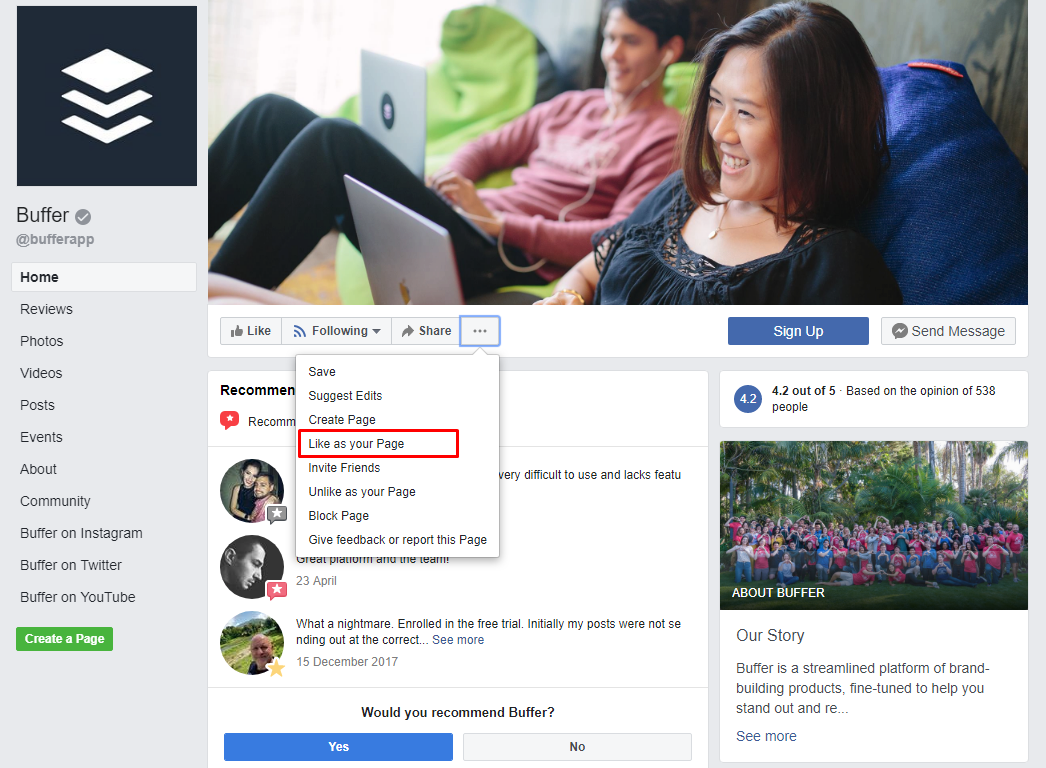Open About in sidebar

(38, 469)
